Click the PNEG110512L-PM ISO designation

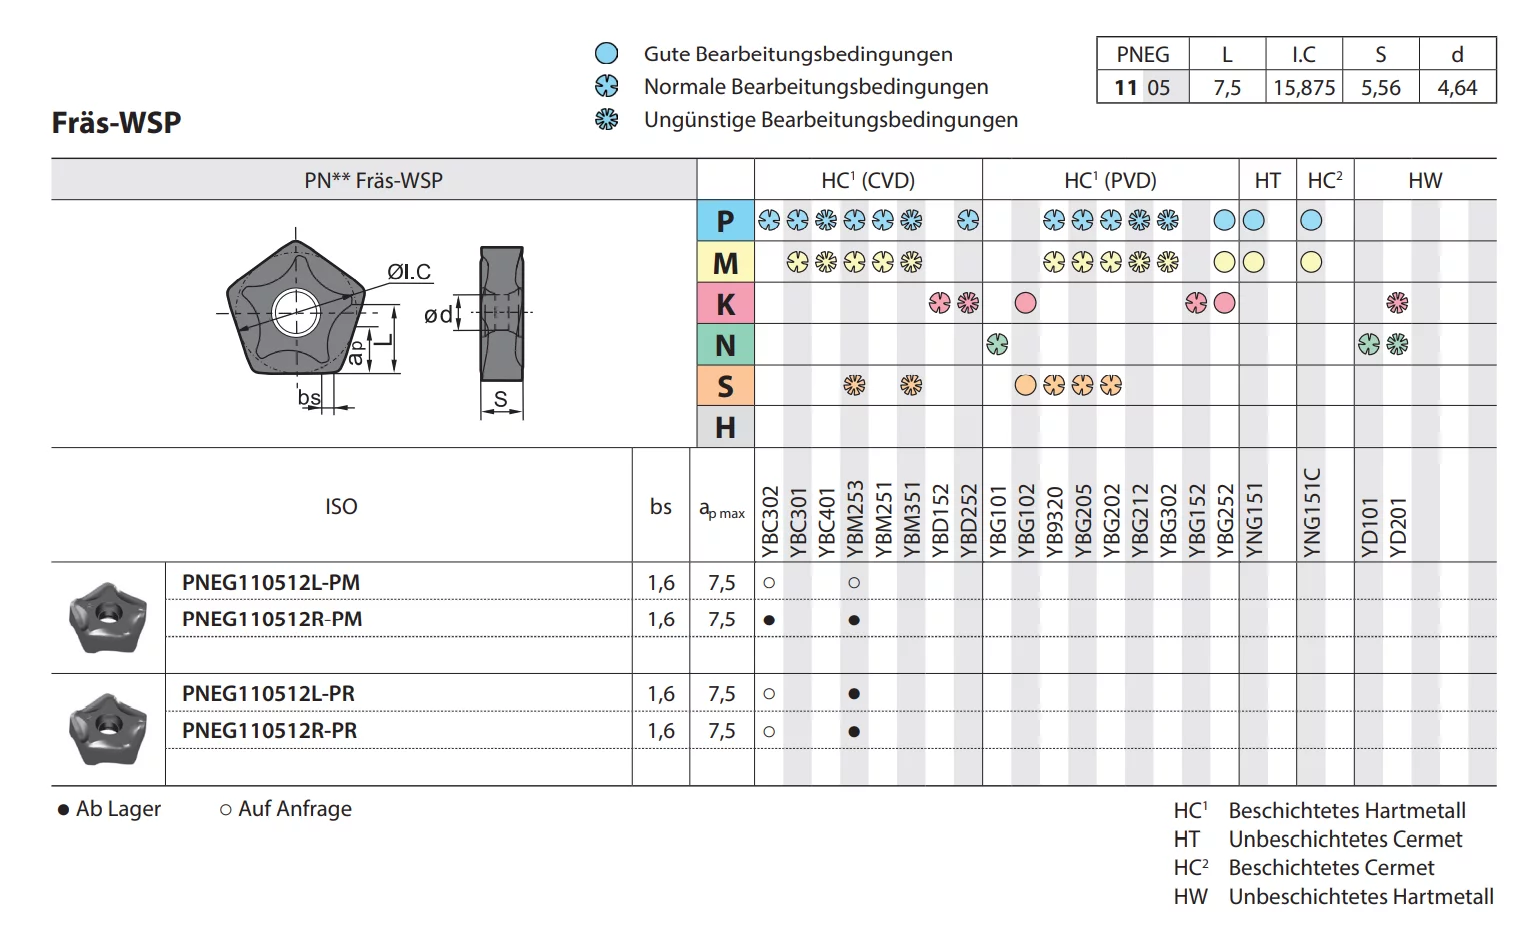tap(271, 583)
